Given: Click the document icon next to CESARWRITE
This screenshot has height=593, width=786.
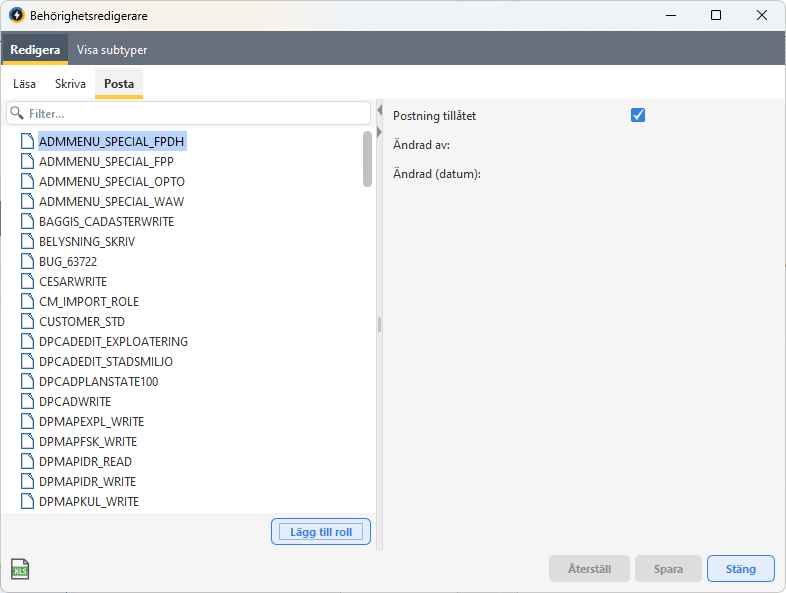Looking at the screenshot, I should [x=28, y=281].
